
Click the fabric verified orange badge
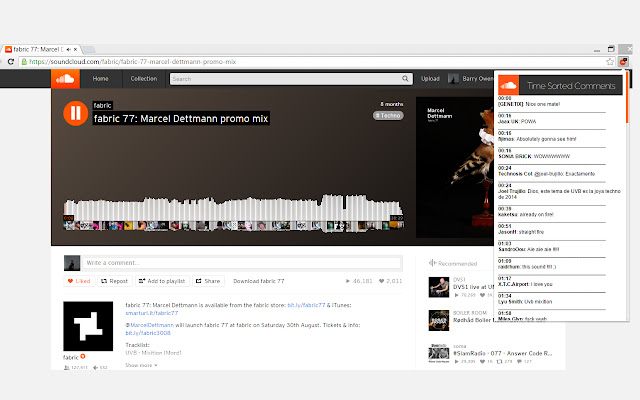(83, 356)
